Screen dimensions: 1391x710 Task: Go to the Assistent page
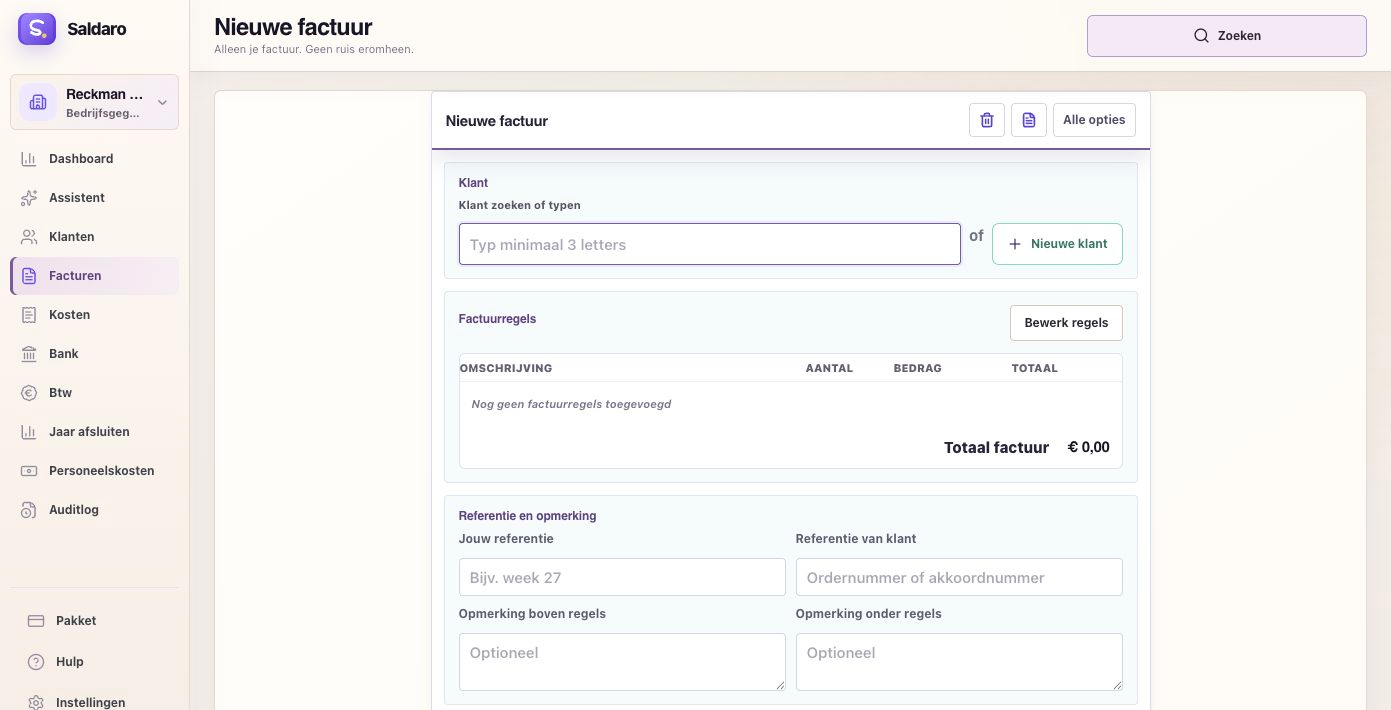pyautogui.click(x=95, y=198)
